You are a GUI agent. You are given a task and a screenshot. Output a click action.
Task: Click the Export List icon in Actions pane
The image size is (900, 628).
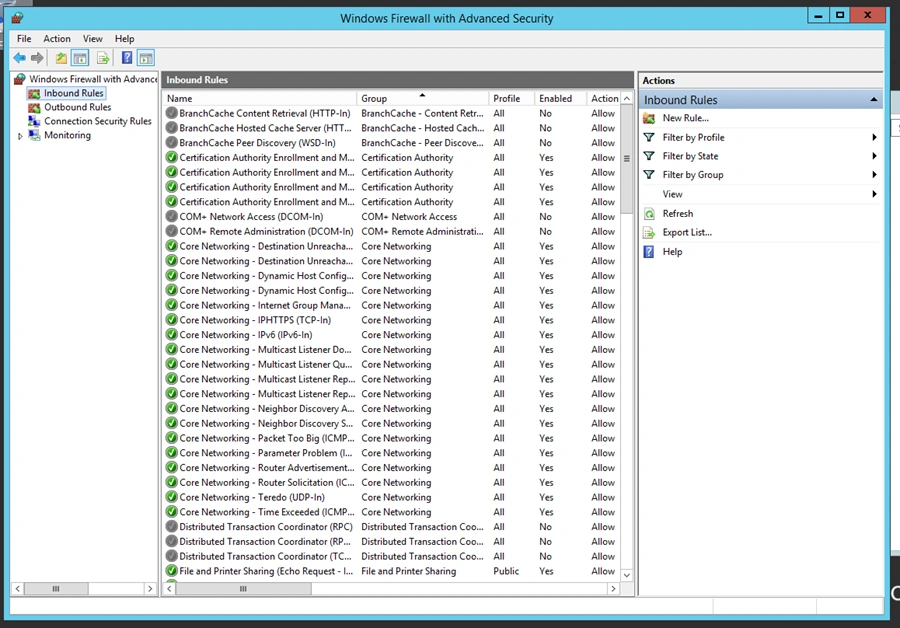[649, 232]
